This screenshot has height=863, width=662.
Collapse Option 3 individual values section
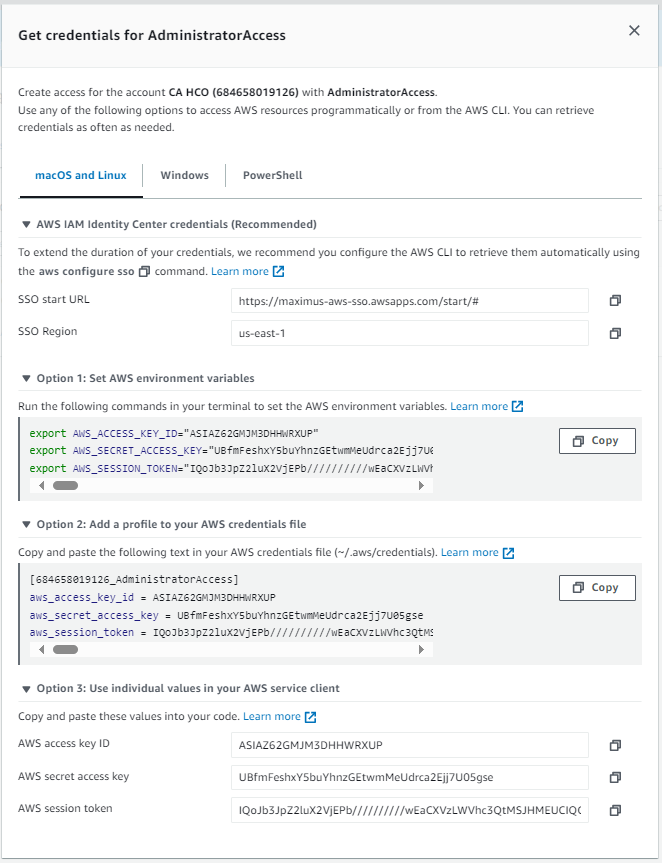point(26,688)
